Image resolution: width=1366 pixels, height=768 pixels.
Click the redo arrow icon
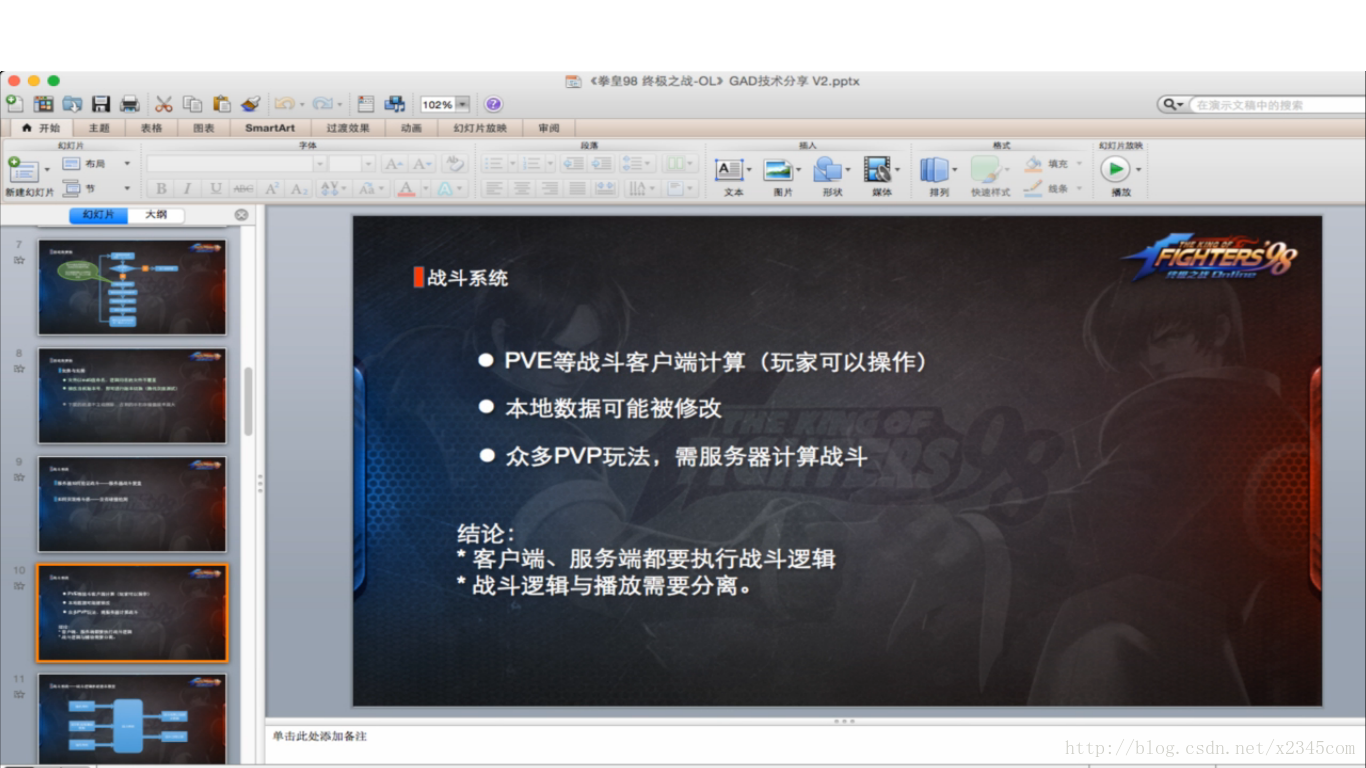[322, 104]
